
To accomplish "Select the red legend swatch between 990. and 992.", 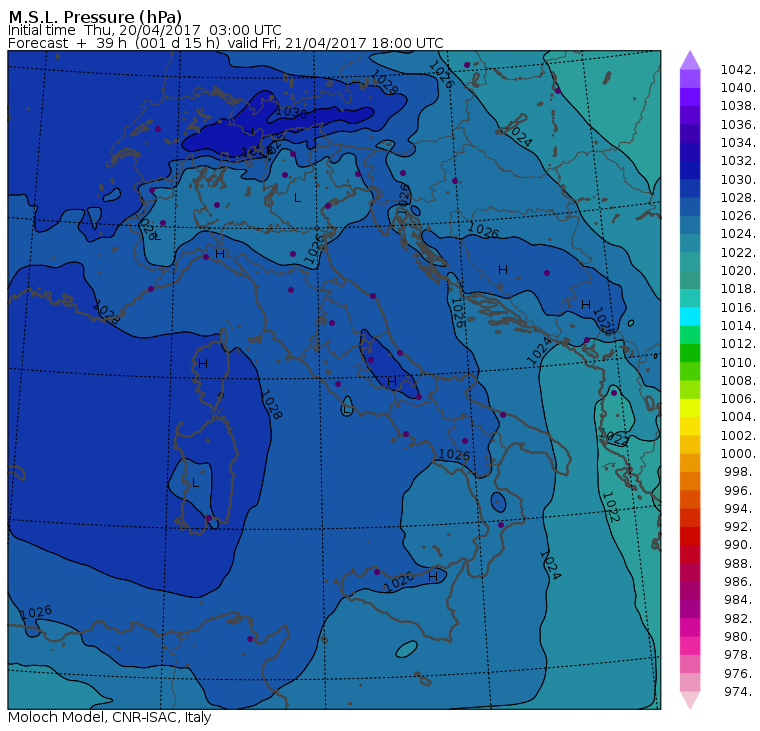I will pyautogui.click(x=690, y=536).
